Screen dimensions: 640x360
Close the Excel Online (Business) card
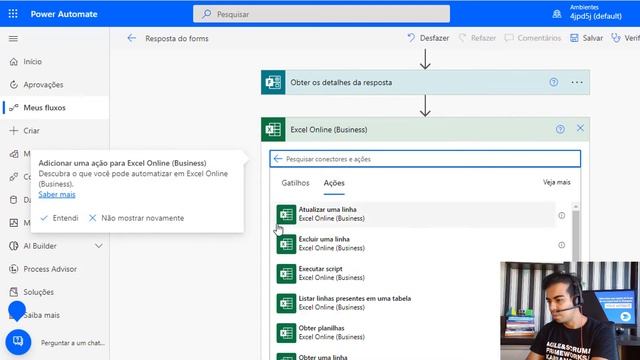(x=580, y=128)
